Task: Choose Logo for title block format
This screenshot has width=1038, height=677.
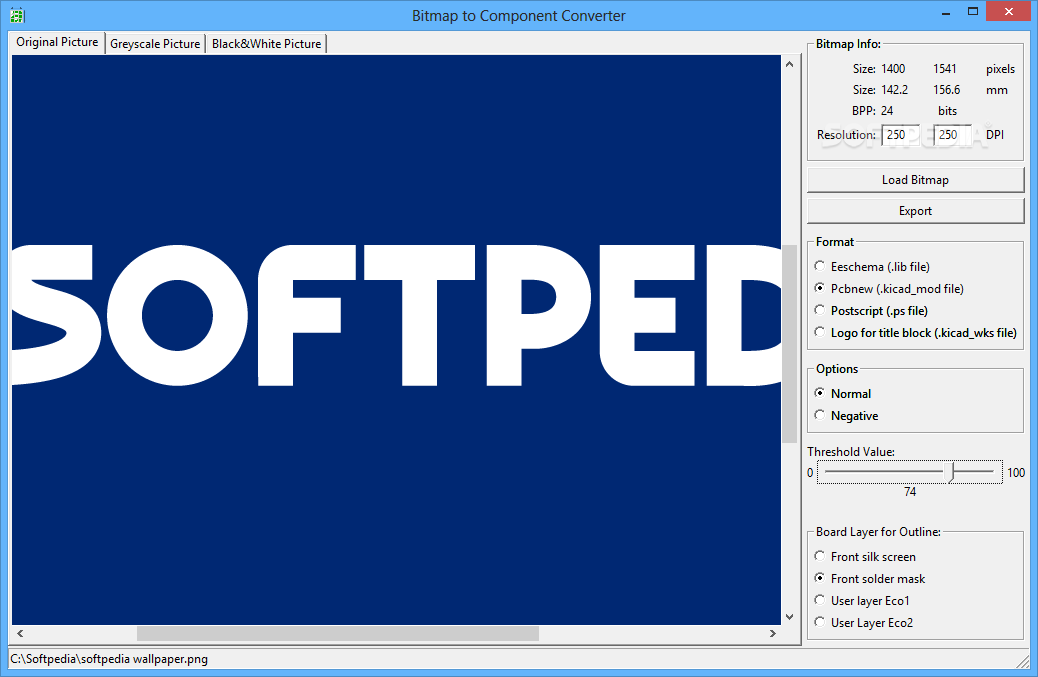Action: pos(916,333)
